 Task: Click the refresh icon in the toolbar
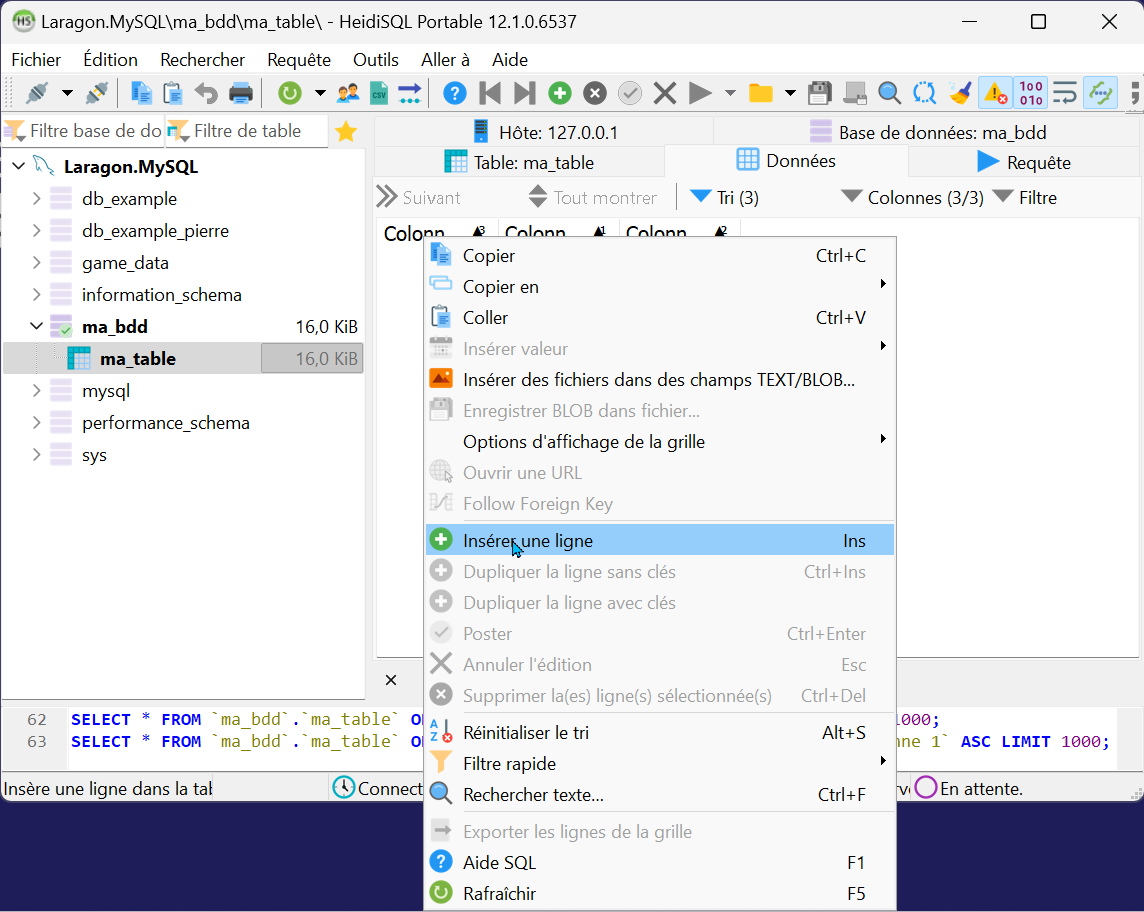(x=290, y=93)
